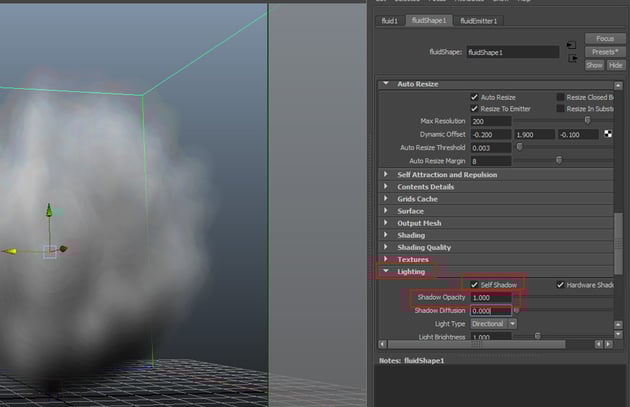This screenshot has width=630, height=407.
Task: Switch to the fluidEmitter1 tab
Action: tap(478, 20)
